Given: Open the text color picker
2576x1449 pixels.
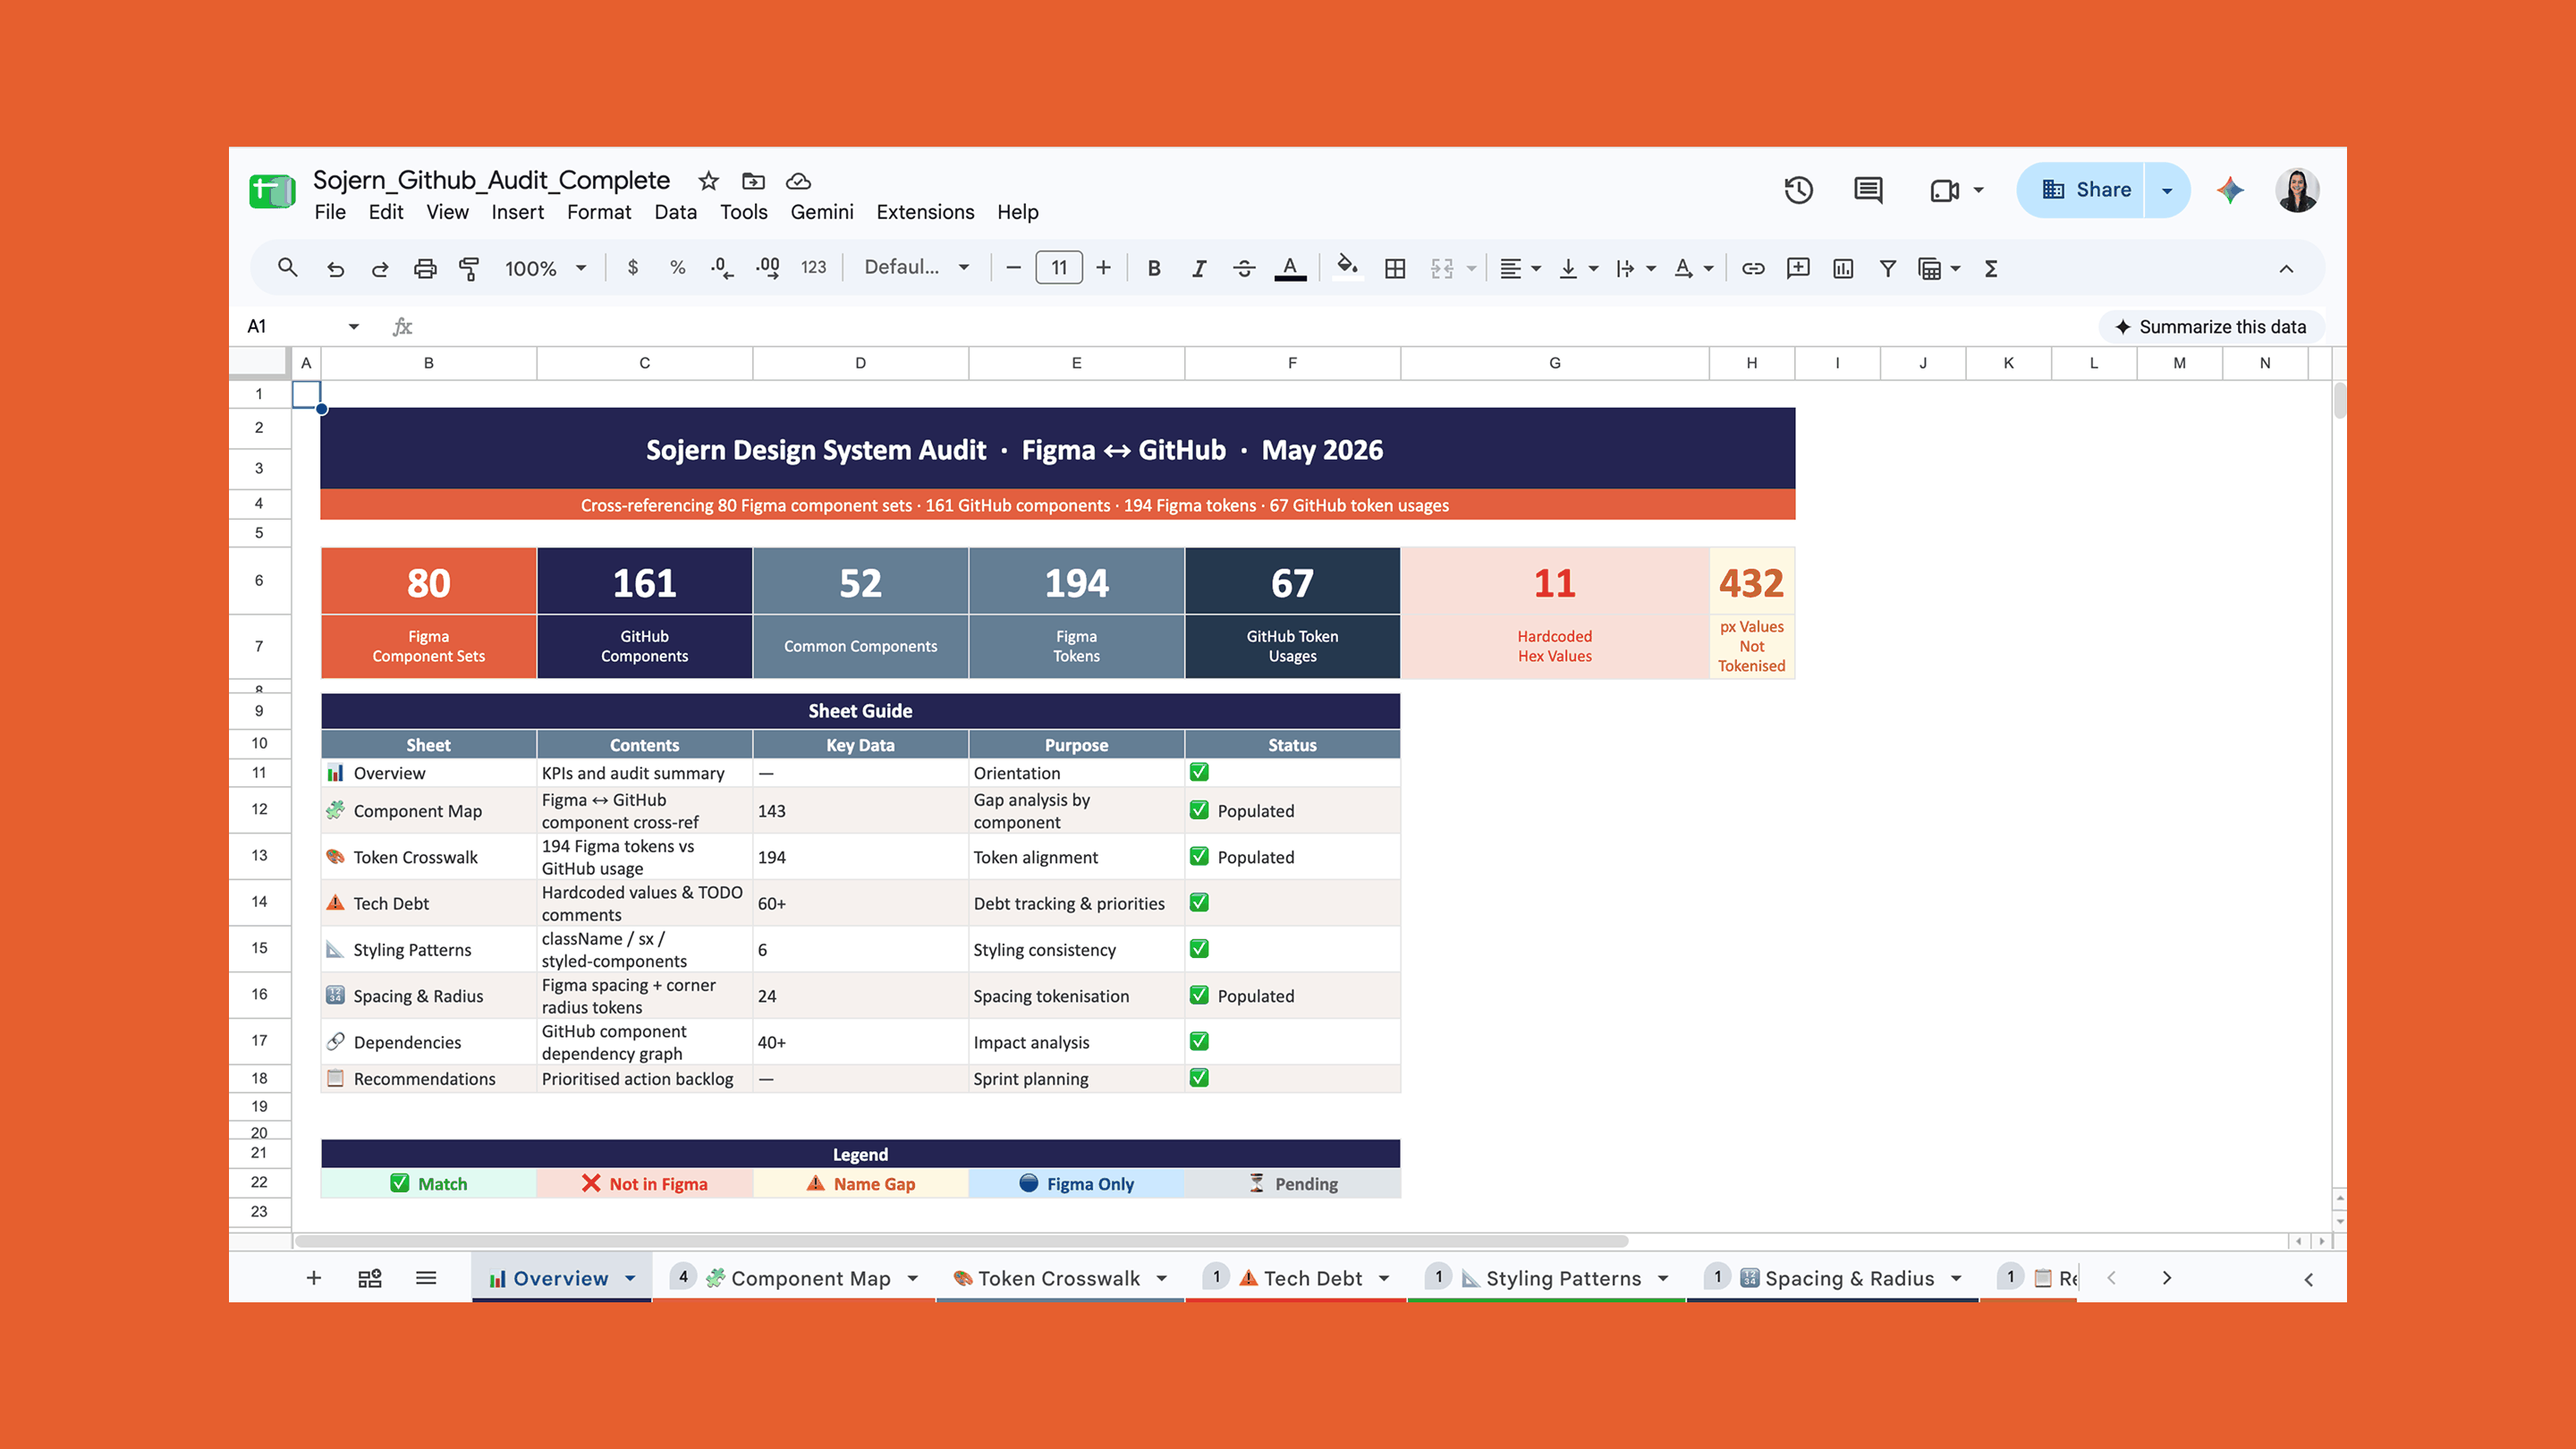Looking at the screenshot, I should pos(1290,268).
